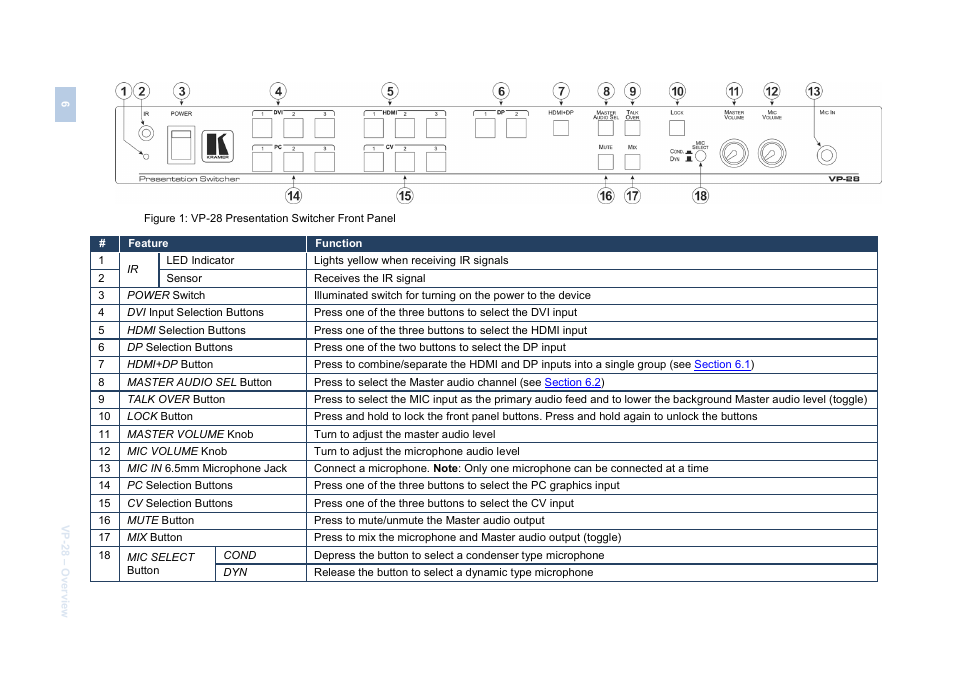Viewport: 954px width, 673px height.
Task: Click DVI button 2 in the diagram
Action: pyautogui.click(x=293, y=128)
